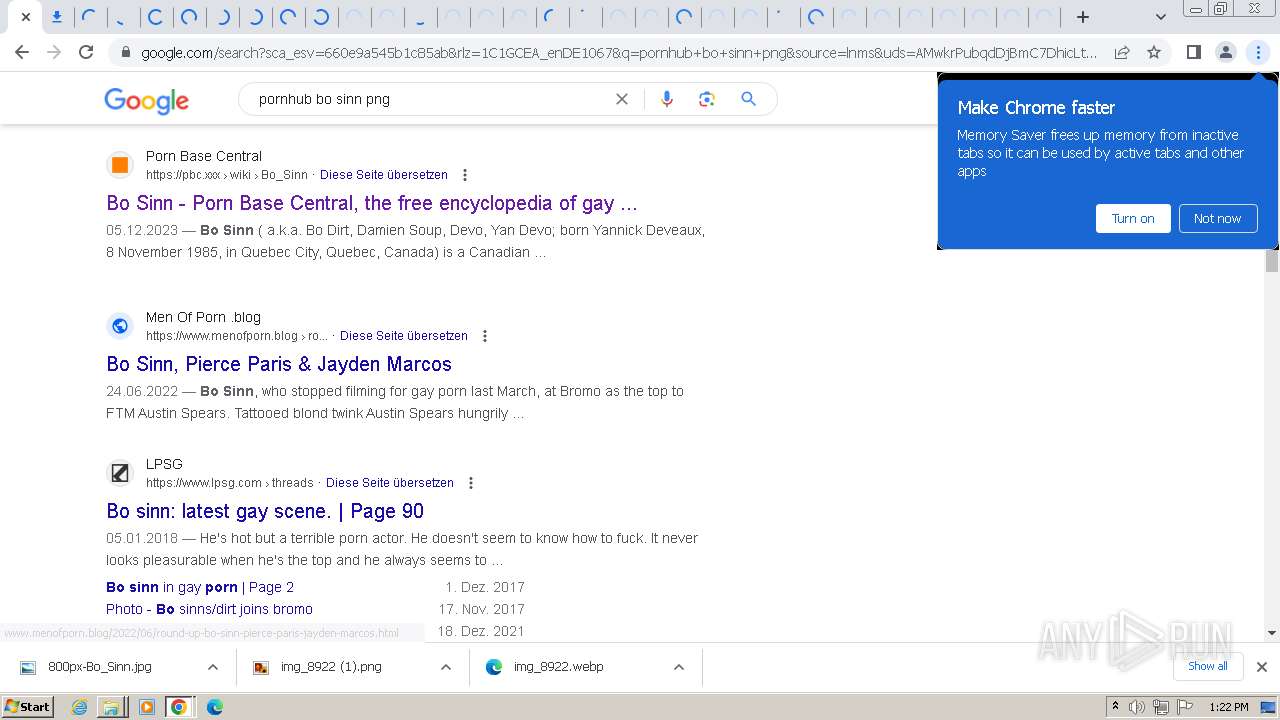Click the Men Of Porn globe favicon
This screenshot has height=720, width=1280.
click(x=120, y=326)
